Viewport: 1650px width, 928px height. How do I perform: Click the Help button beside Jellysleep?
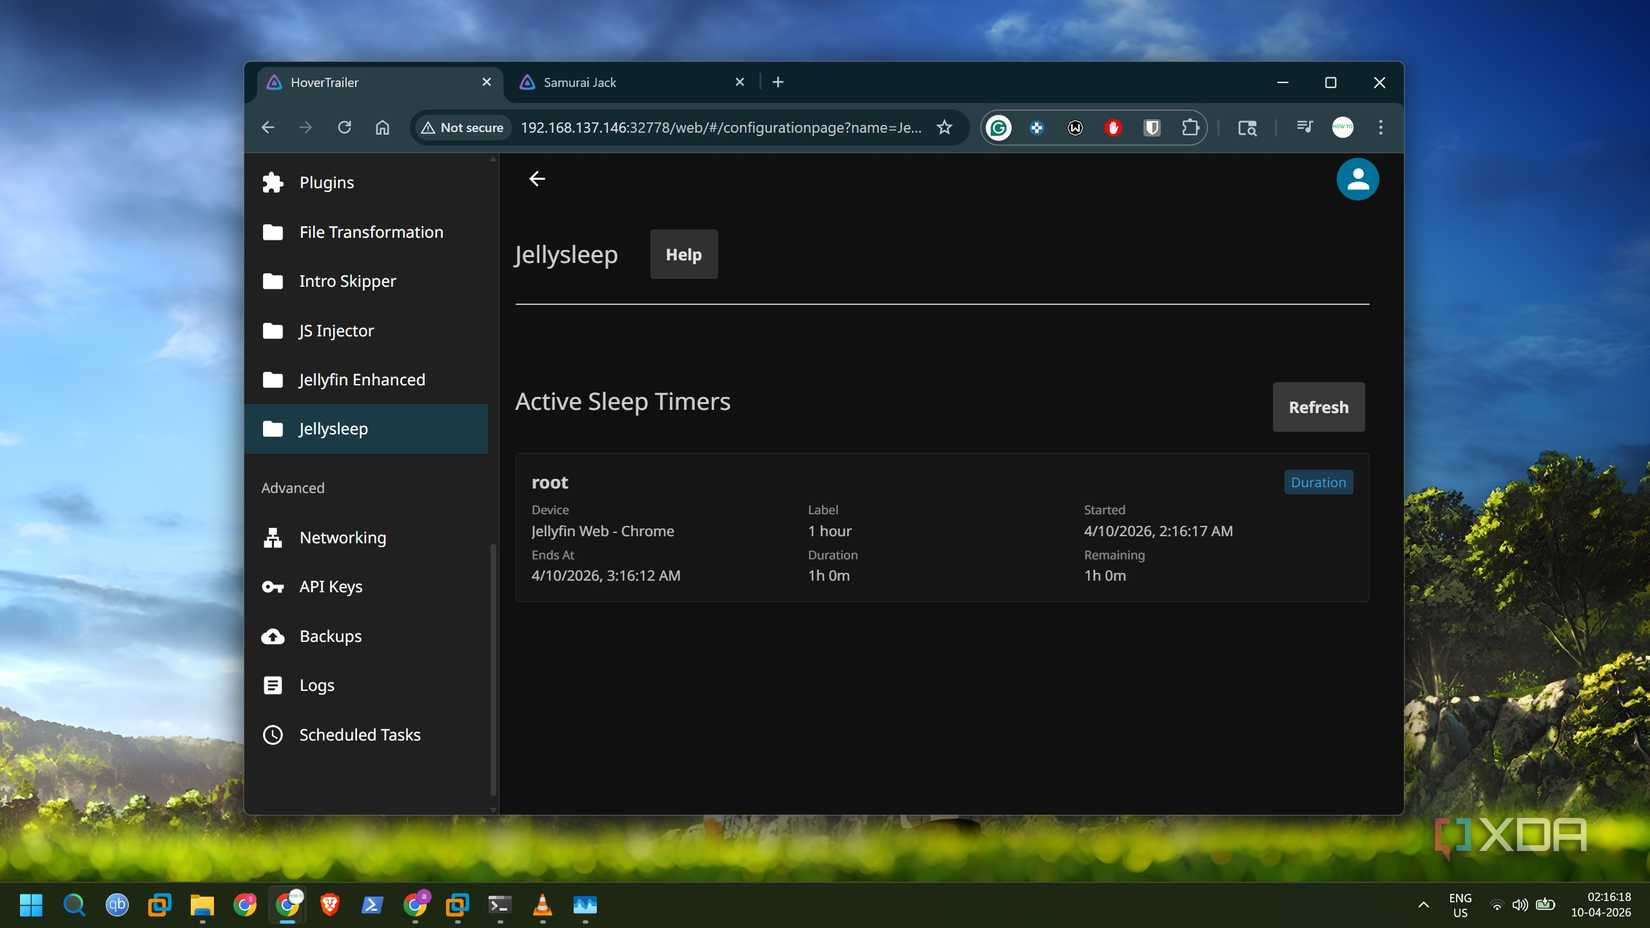[x=684, y=254]
